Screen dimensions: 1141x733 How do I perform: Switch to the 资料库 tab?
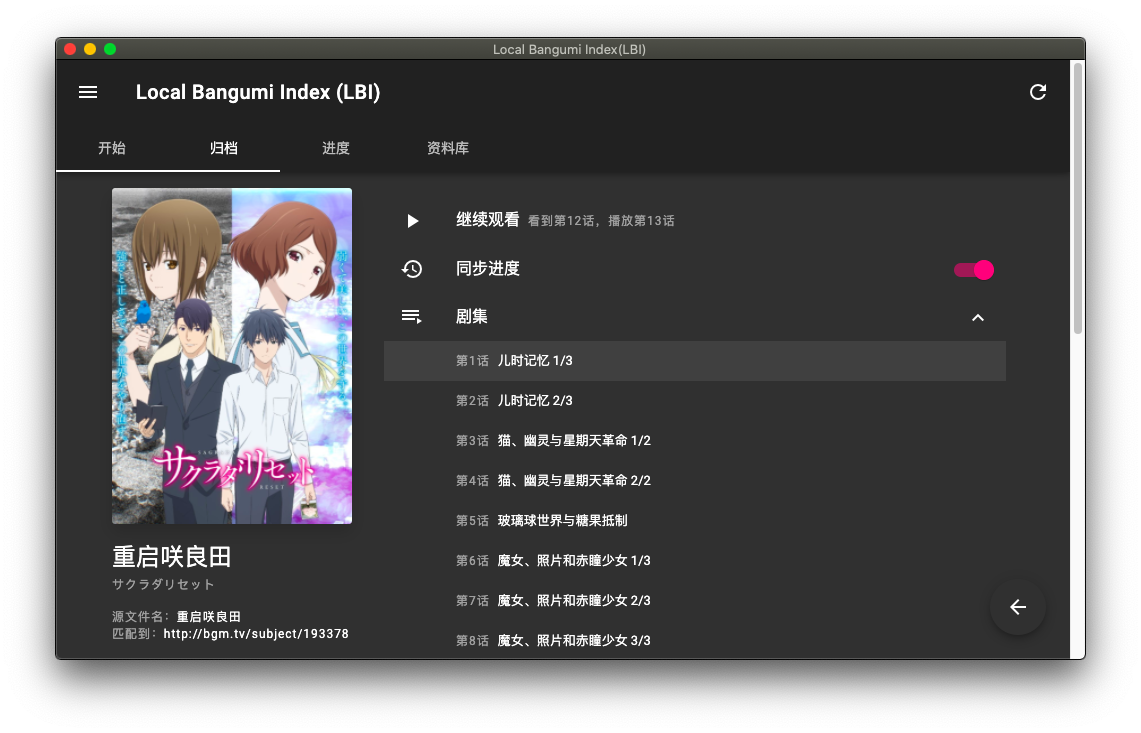tap(448, 148)
